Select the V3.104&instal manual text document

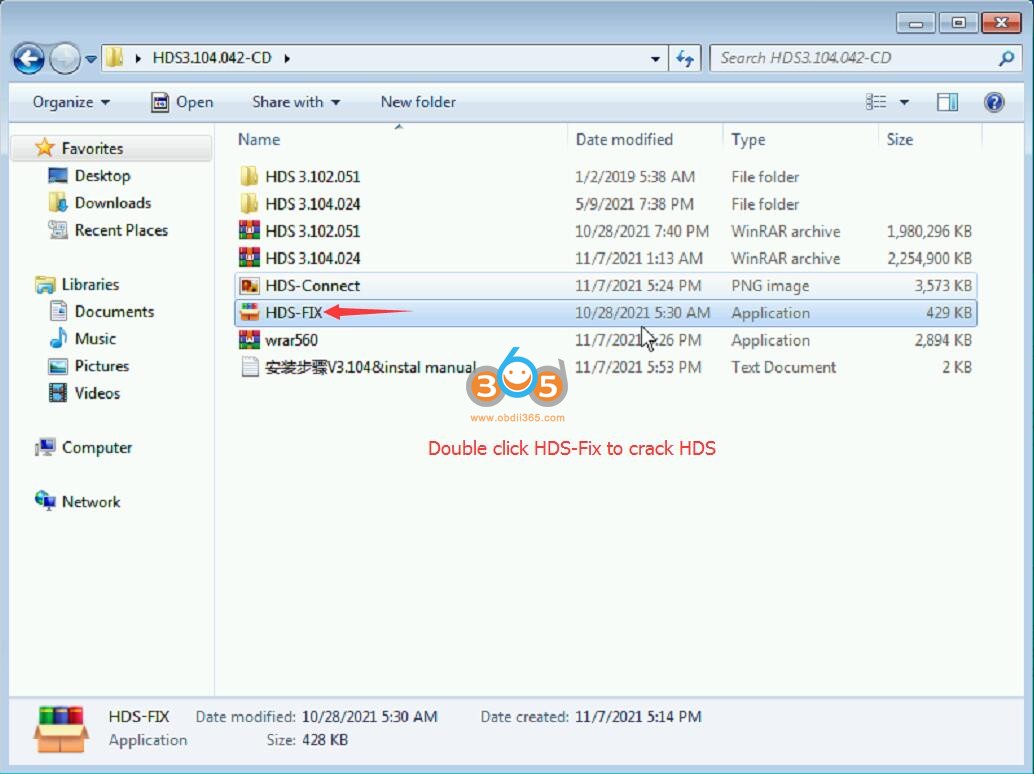pos(605,367)
